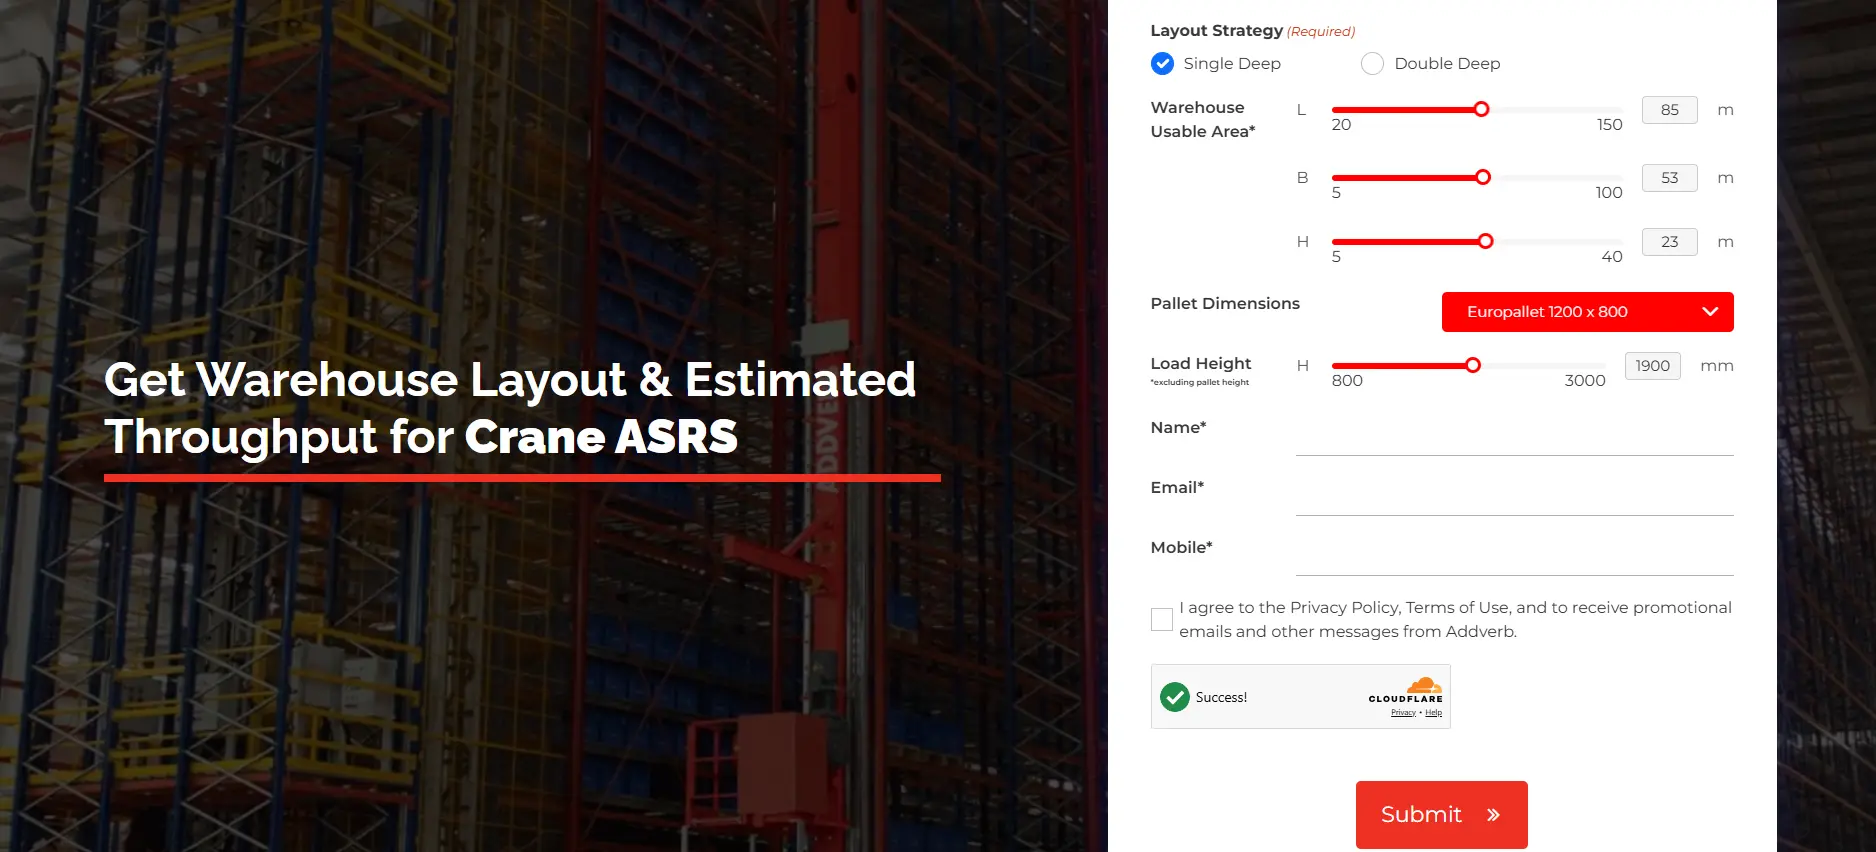This screenshot has height=852, width=1876.
Task: Click the Name input field
Action: coord(1514,437)
